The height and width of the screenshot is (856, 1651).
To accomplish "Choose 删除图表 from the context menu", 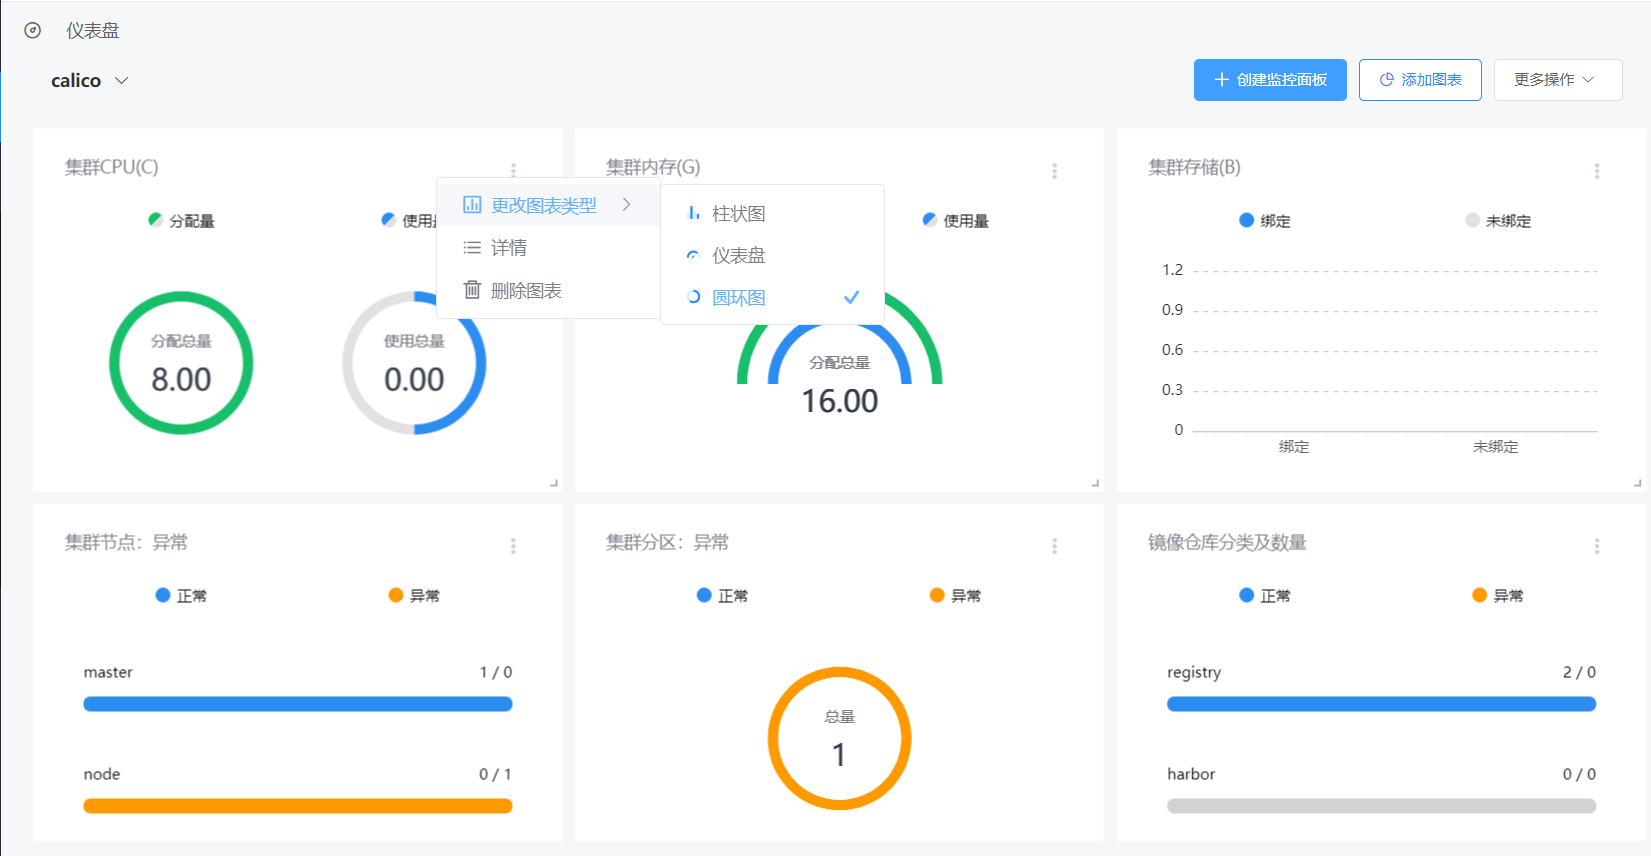I will click(x=525, y=291).
